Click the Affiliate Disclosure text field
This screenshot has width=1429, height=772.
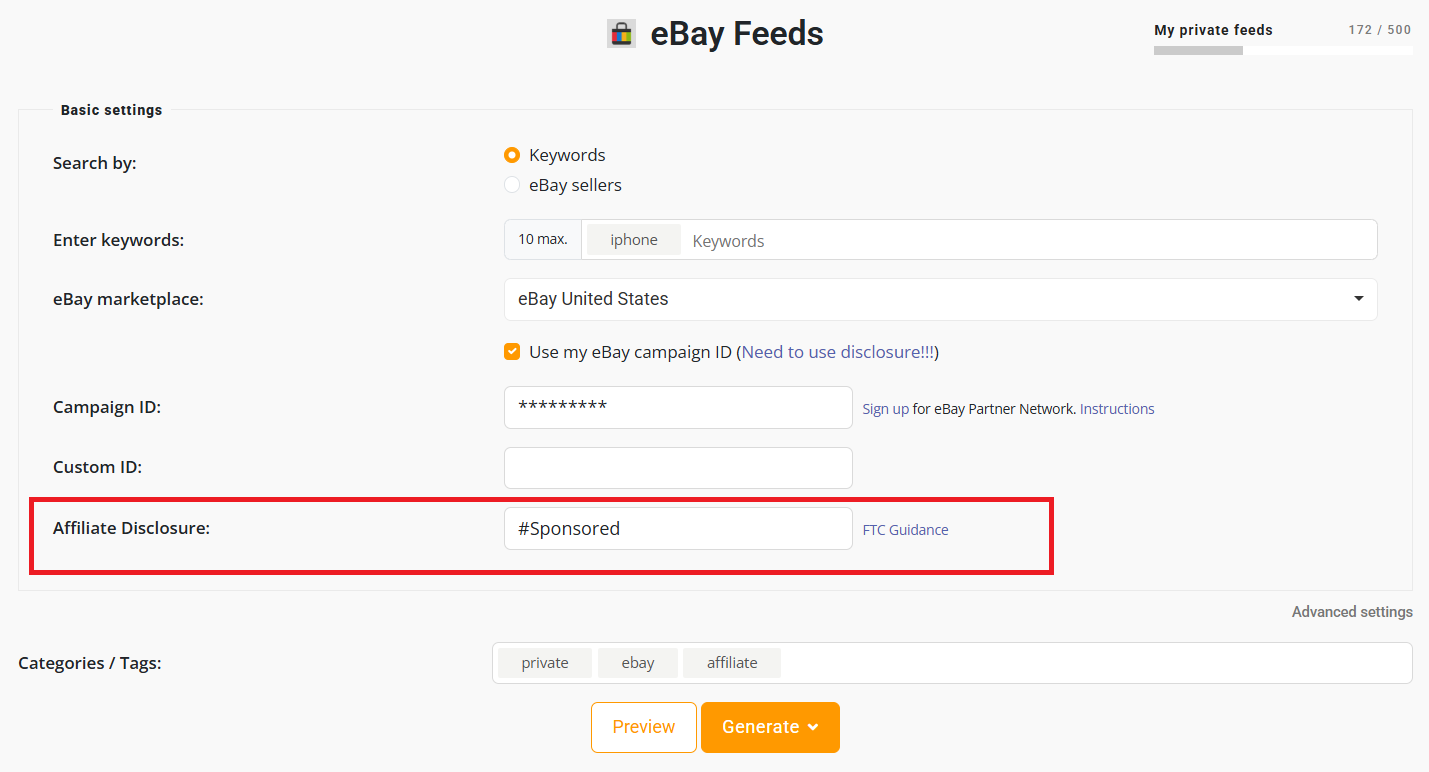tap(678, 528)
